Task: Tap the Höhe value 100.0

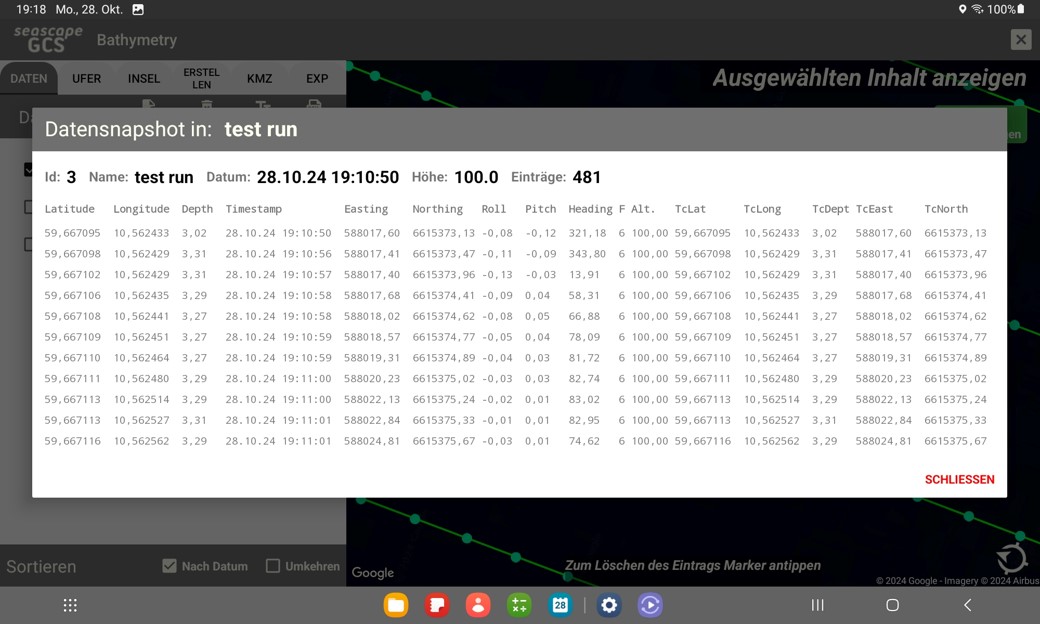Action: click(x=476, y=177)
